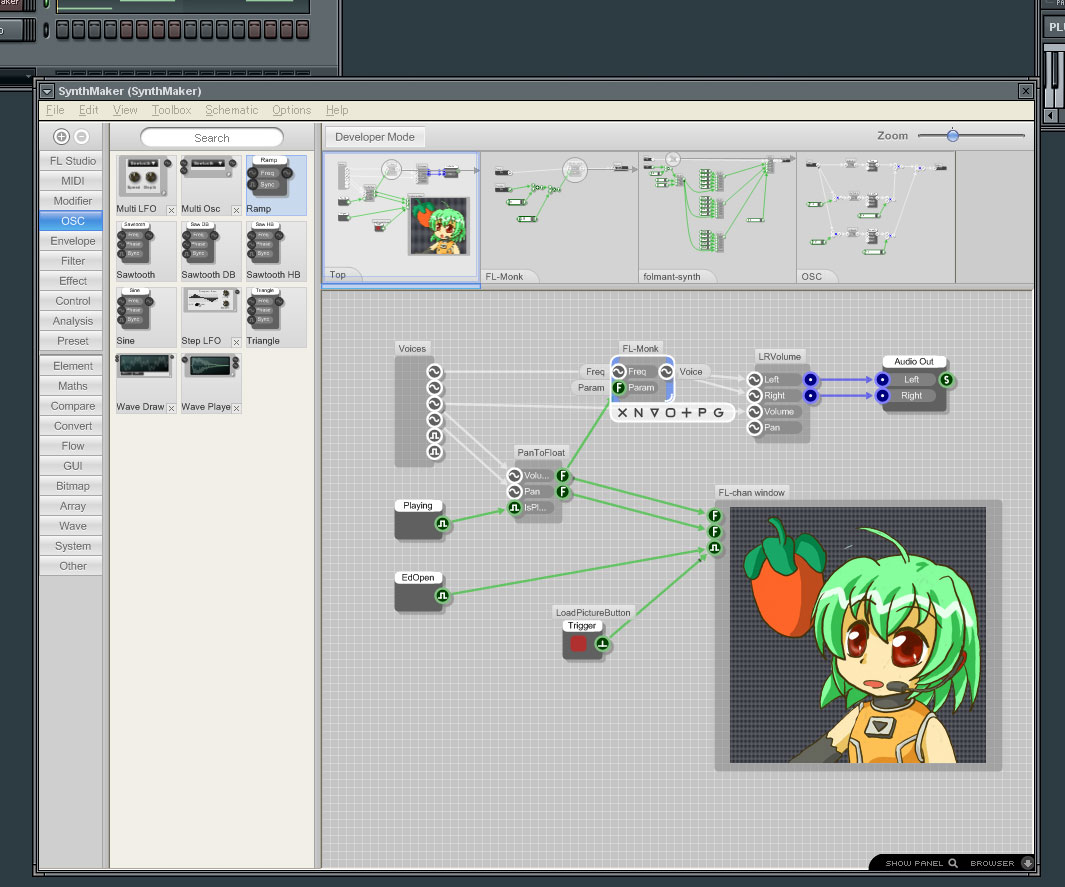Click the Show Panel magnifier icon
Viewport: 1065px width, 887px height.
[x=953, y=863]
